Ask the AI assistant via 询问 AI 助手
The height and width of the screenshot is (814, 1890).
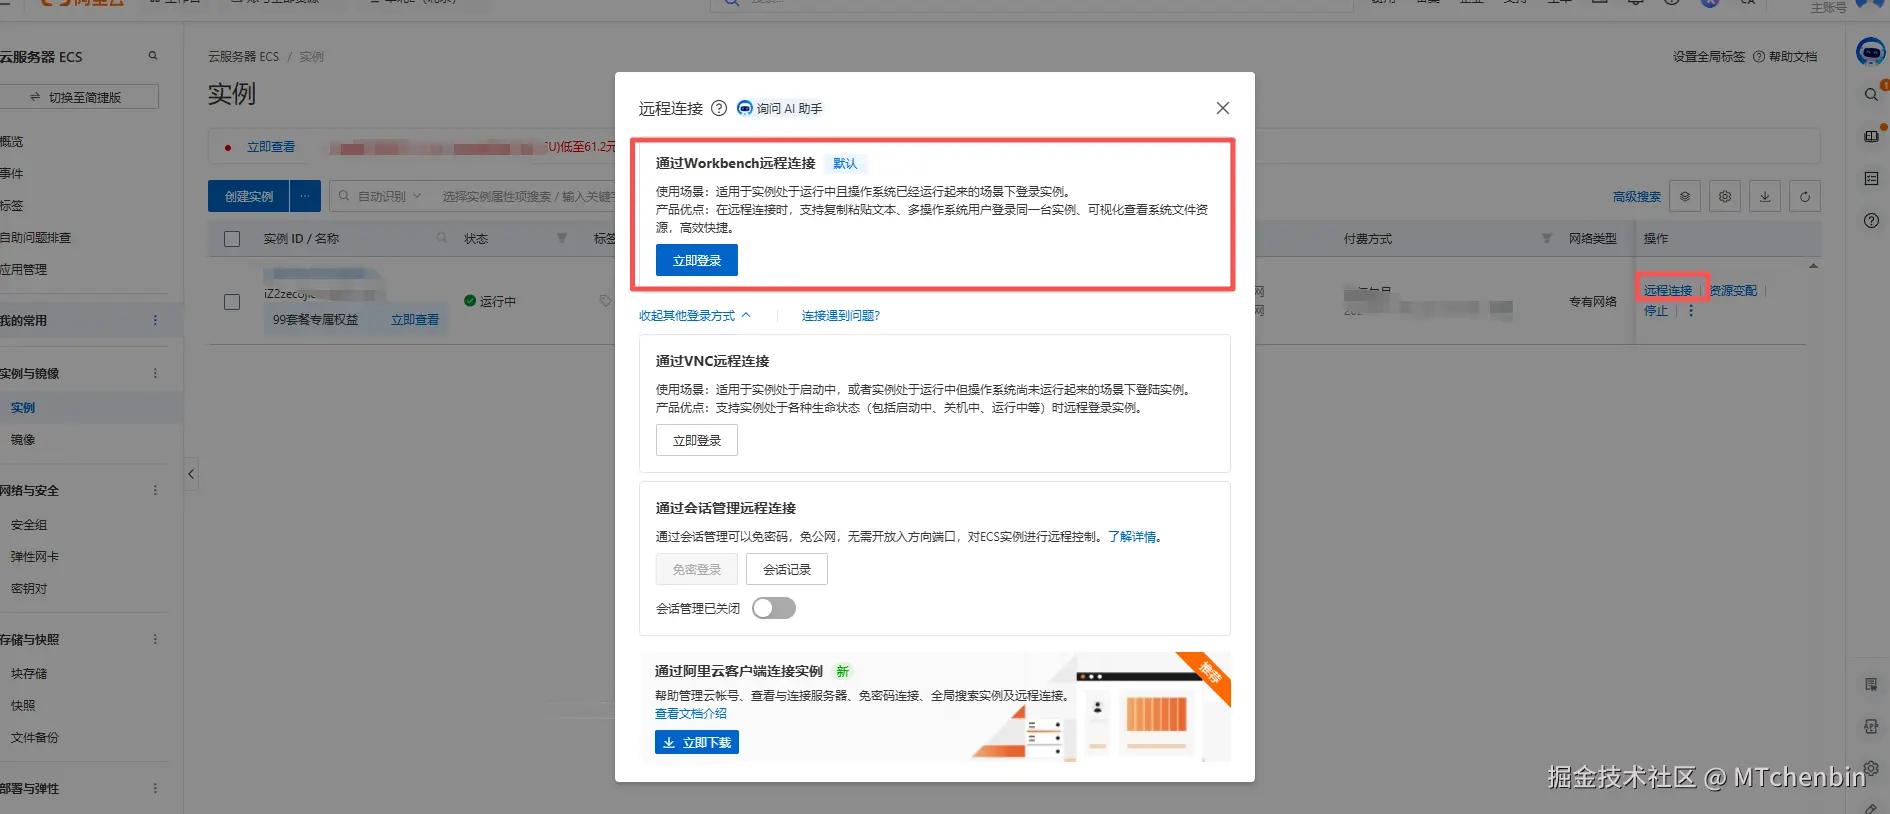(780, 108)
